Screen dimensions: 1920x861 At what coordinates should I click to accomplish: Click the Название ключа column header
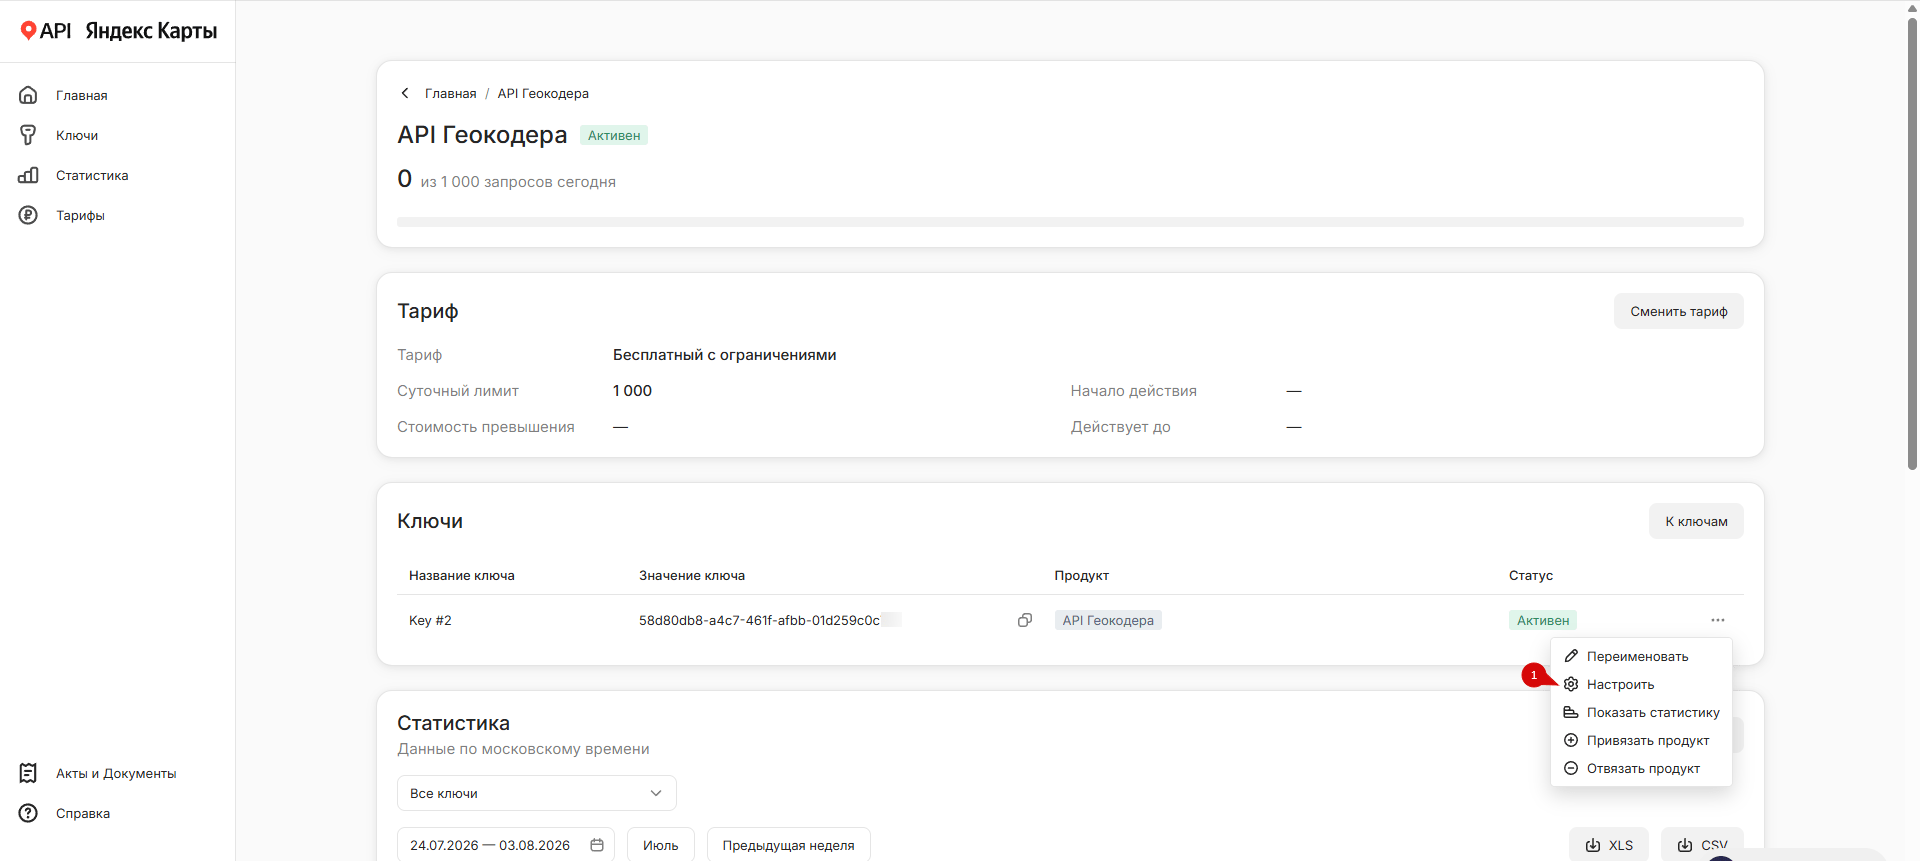click(x=462, y=575)
